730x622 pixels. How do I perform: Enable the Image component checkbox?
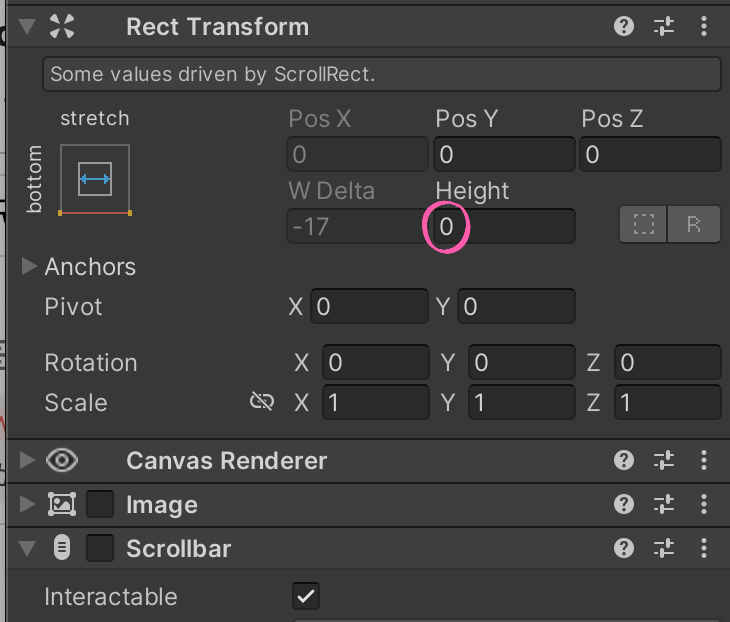[x=100, y=504]
